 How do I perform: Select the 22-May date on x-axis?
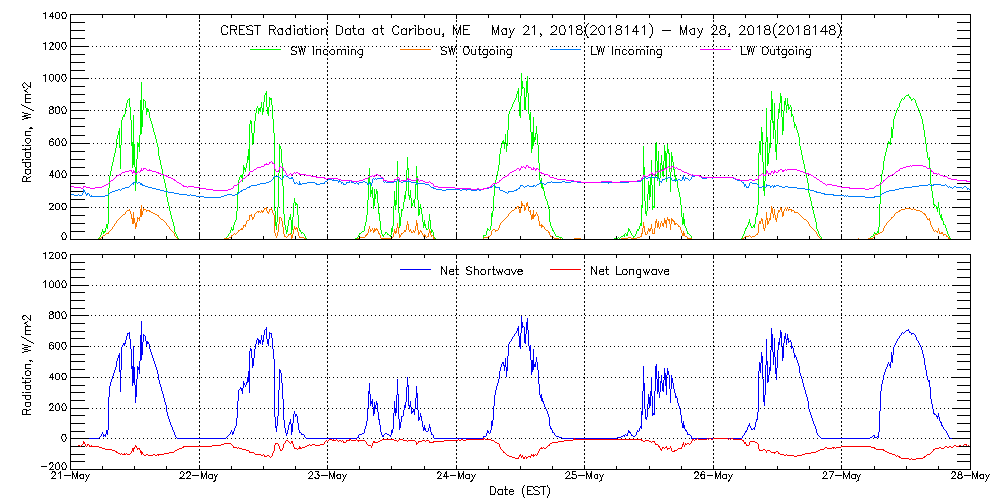point(199,476)
